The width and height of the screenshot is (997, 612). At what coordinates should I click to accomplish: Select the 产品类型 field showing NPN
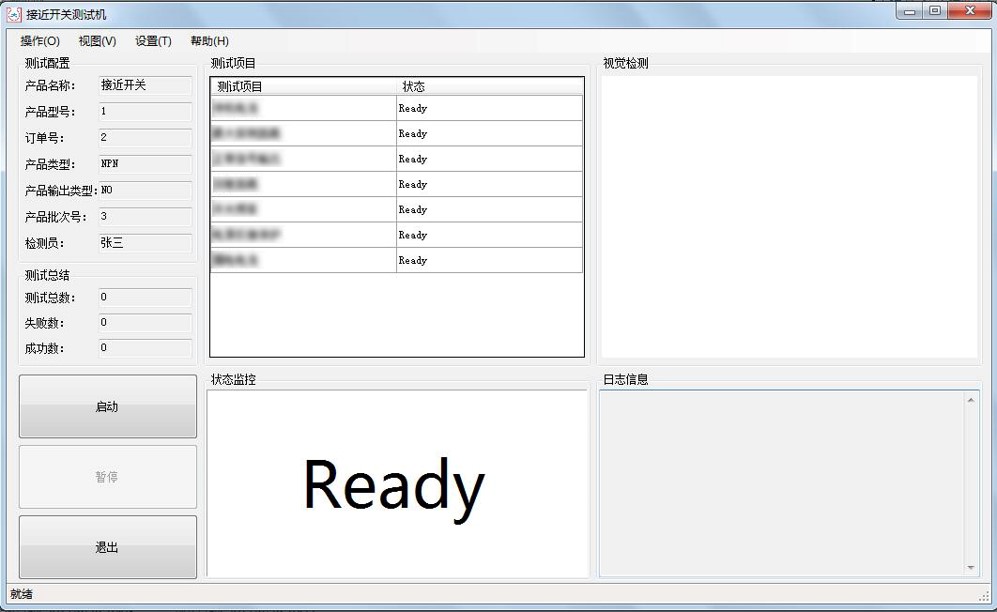145,164
